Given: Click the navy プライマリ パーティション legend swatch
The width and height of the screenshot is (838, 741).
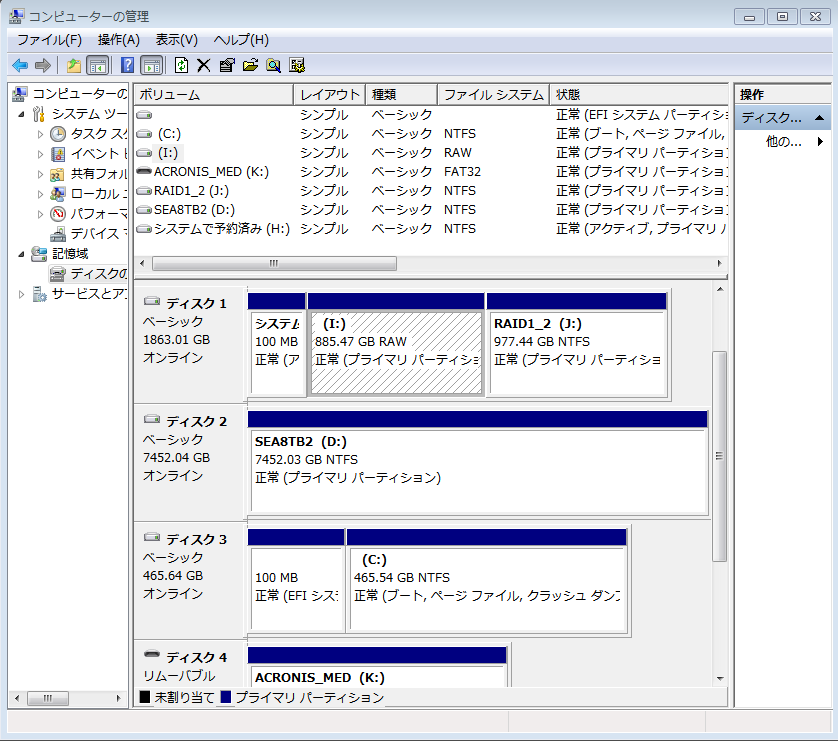Looking at the screenshot, I should 226,697.
